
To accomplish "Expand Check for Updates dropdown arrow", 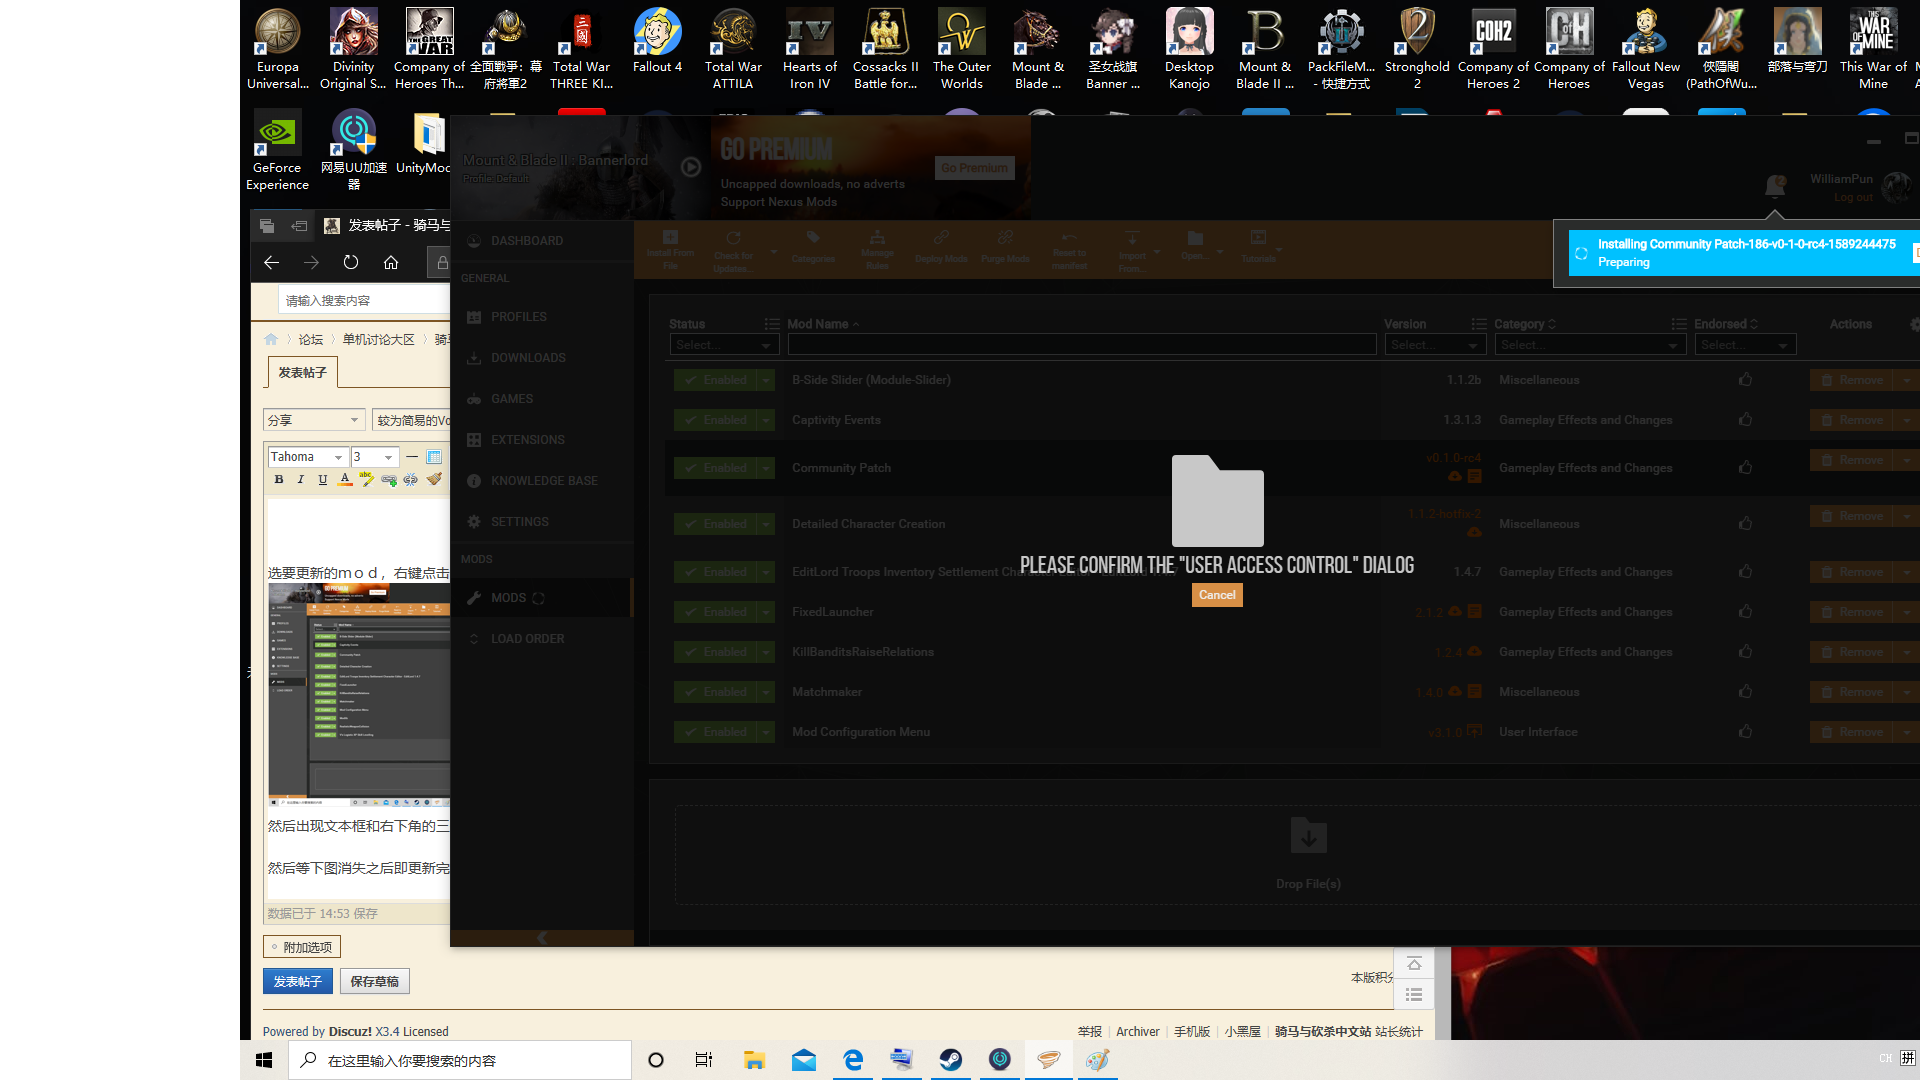I will pyautogui.click(x=773, y=252).
